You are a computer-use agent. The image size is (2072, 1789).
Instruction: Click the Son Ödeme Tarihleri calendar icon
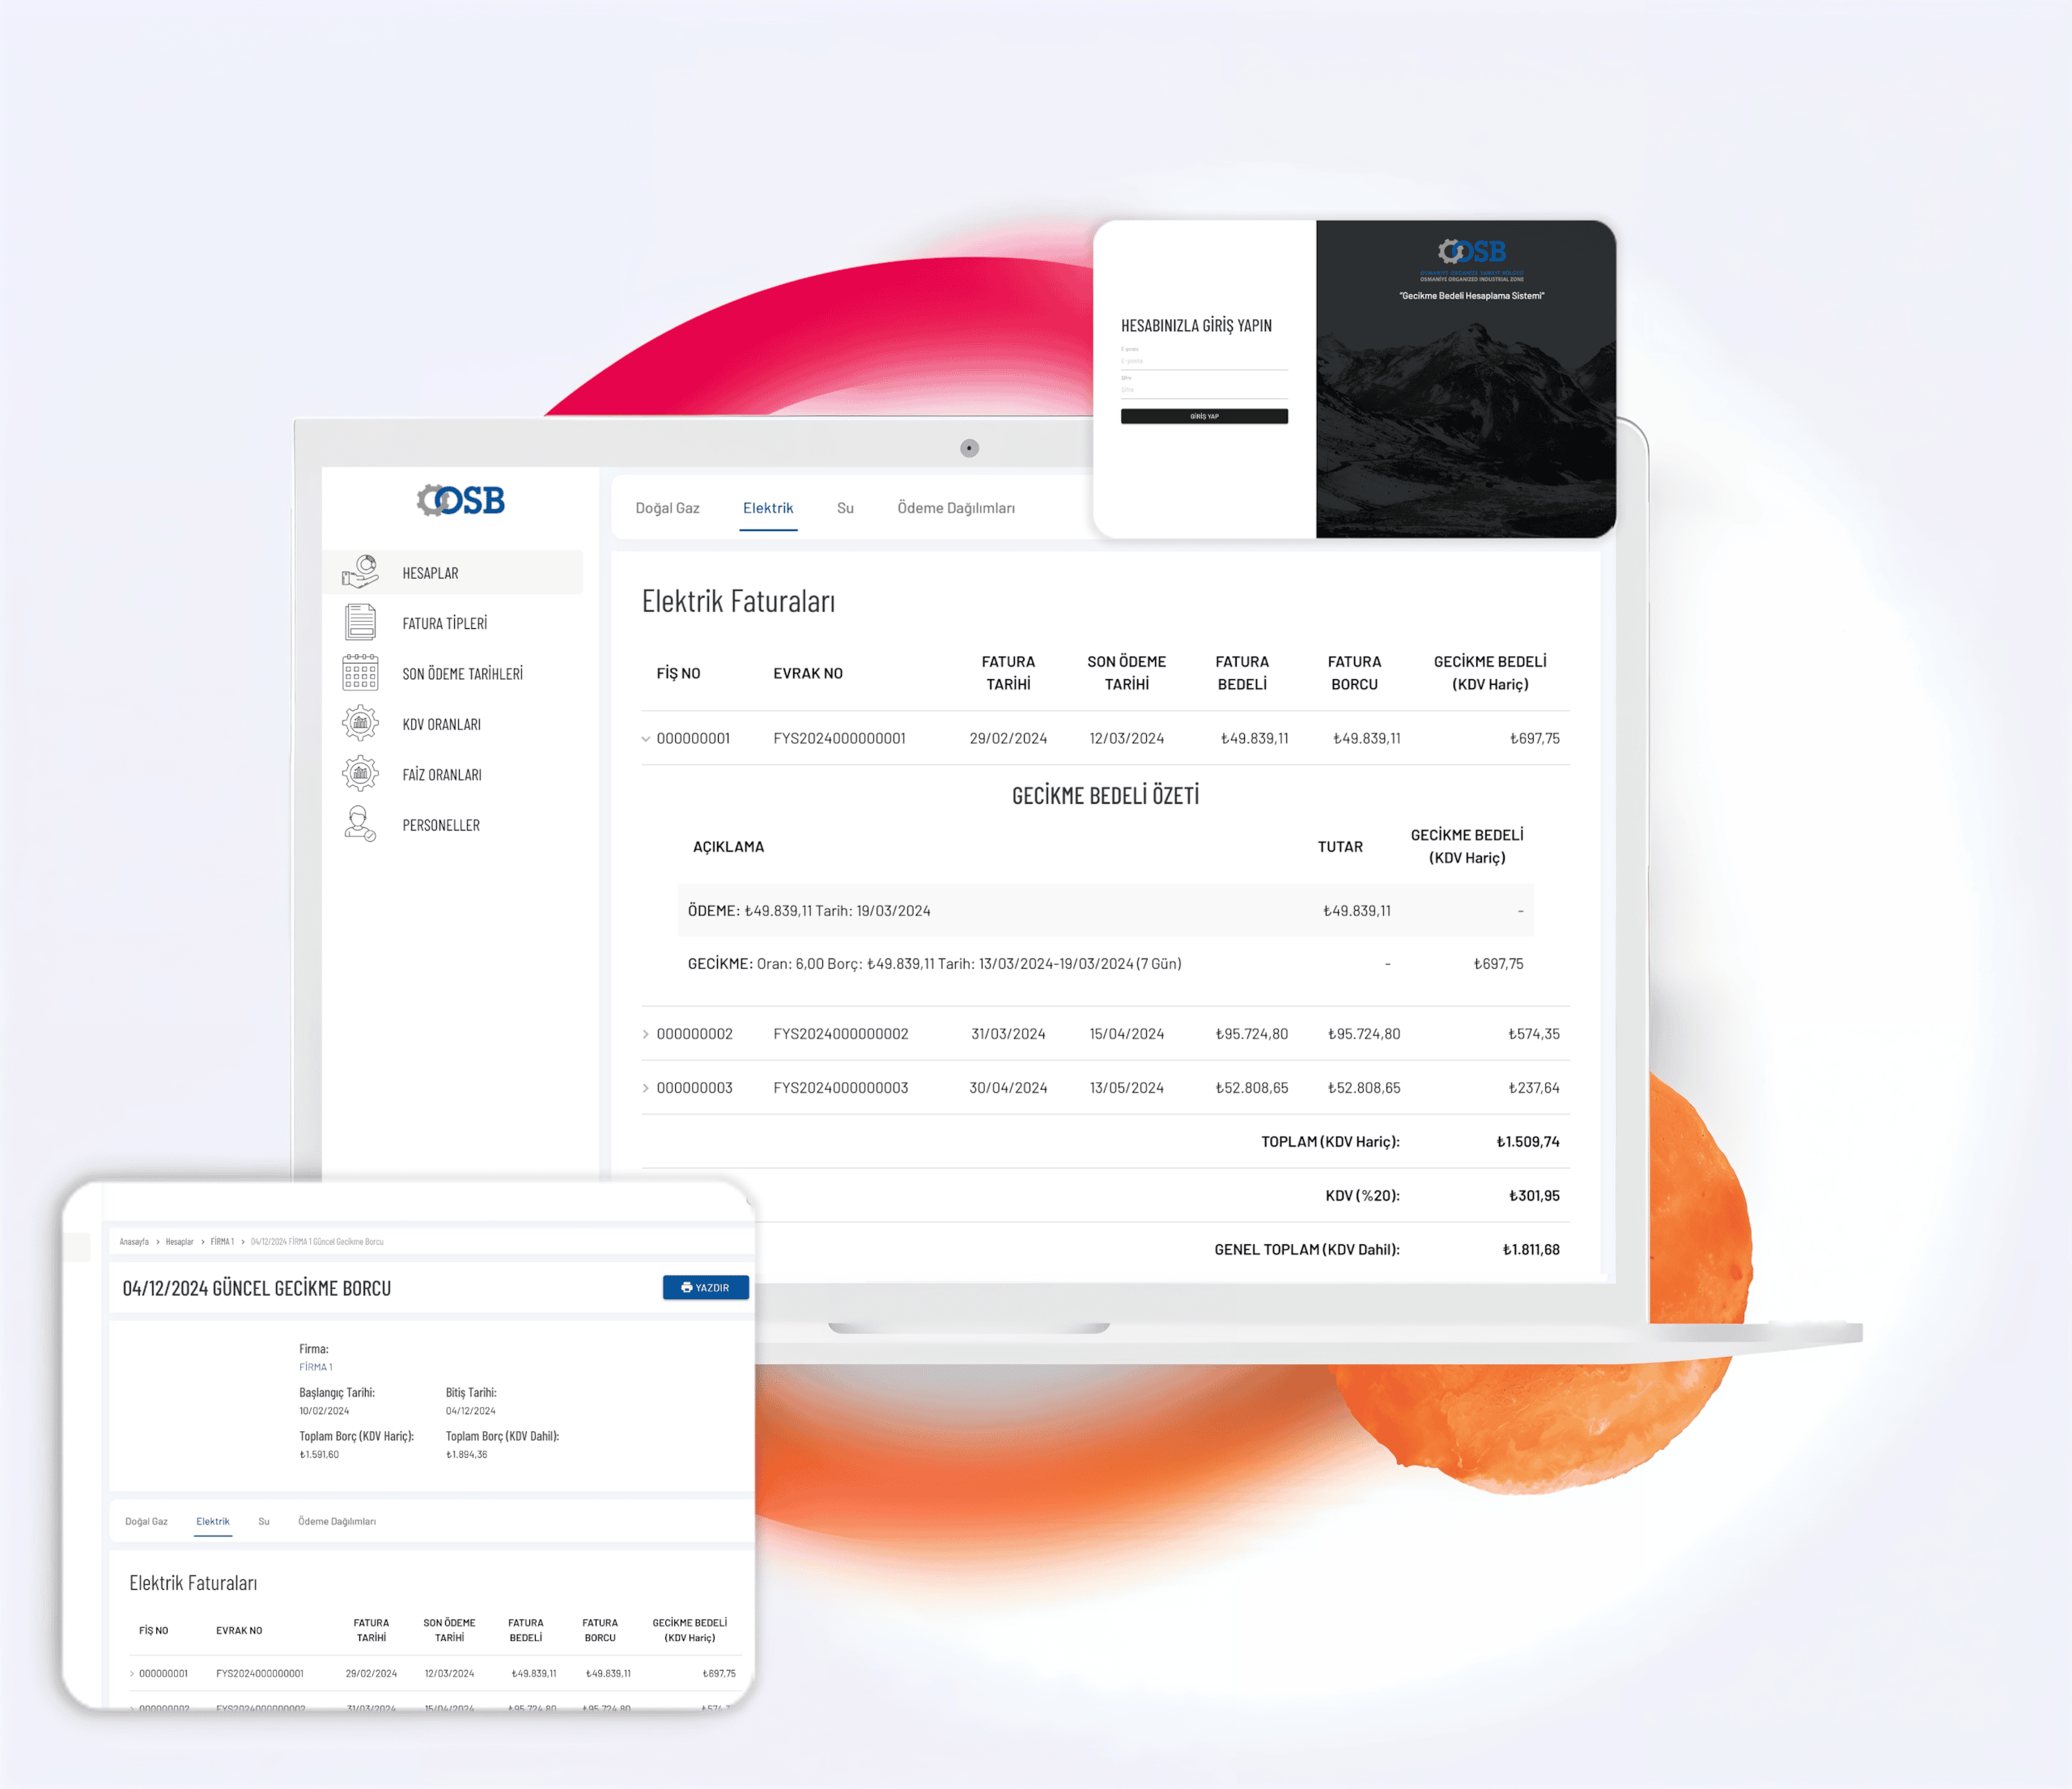(x=360, y=673)
